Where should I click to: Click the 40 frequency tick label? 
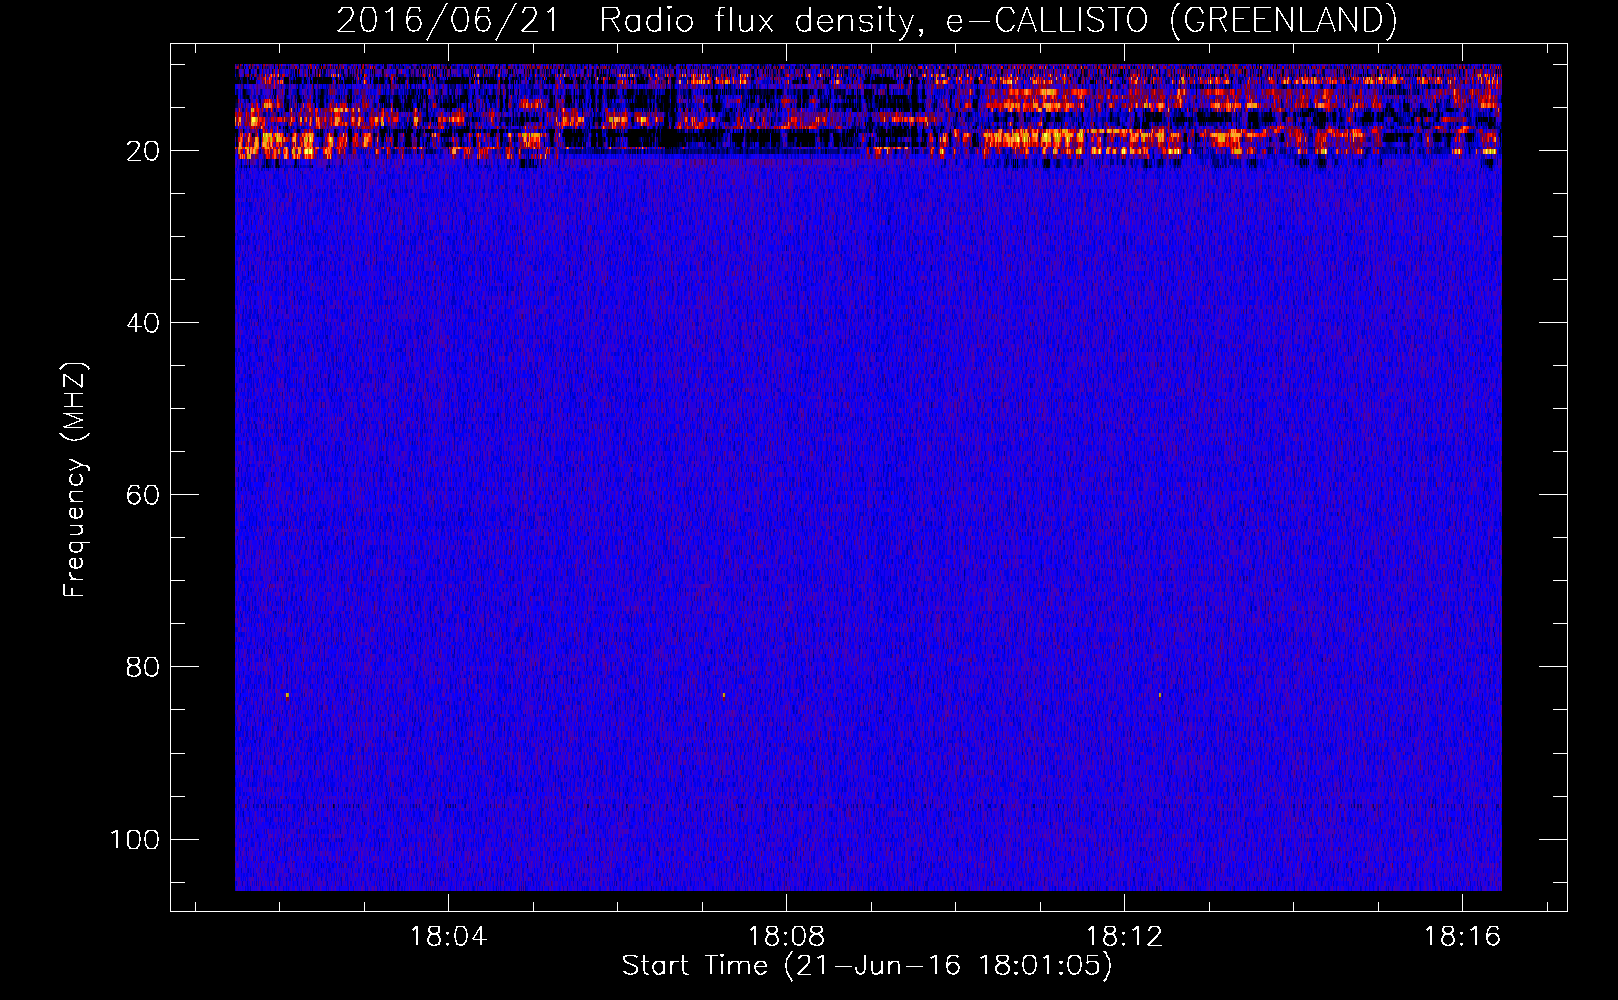click(143, 323)
